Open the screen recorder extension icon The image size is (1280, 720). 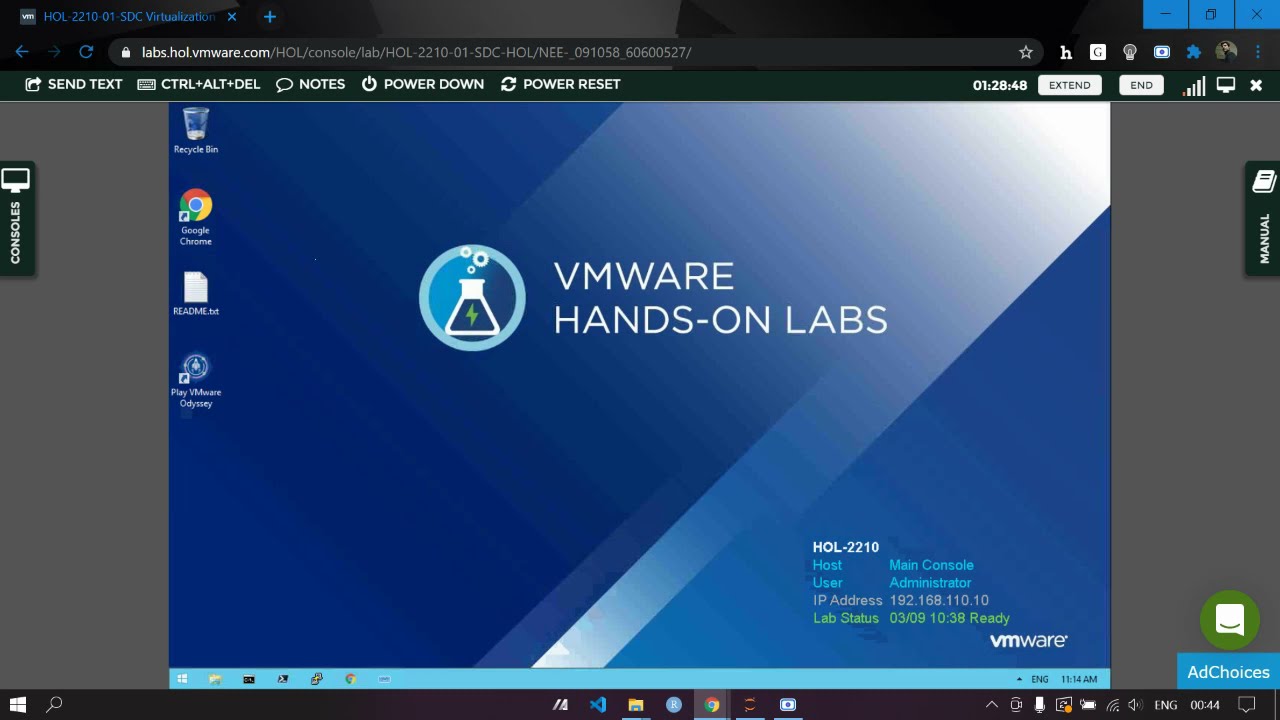pos(1162,52)
